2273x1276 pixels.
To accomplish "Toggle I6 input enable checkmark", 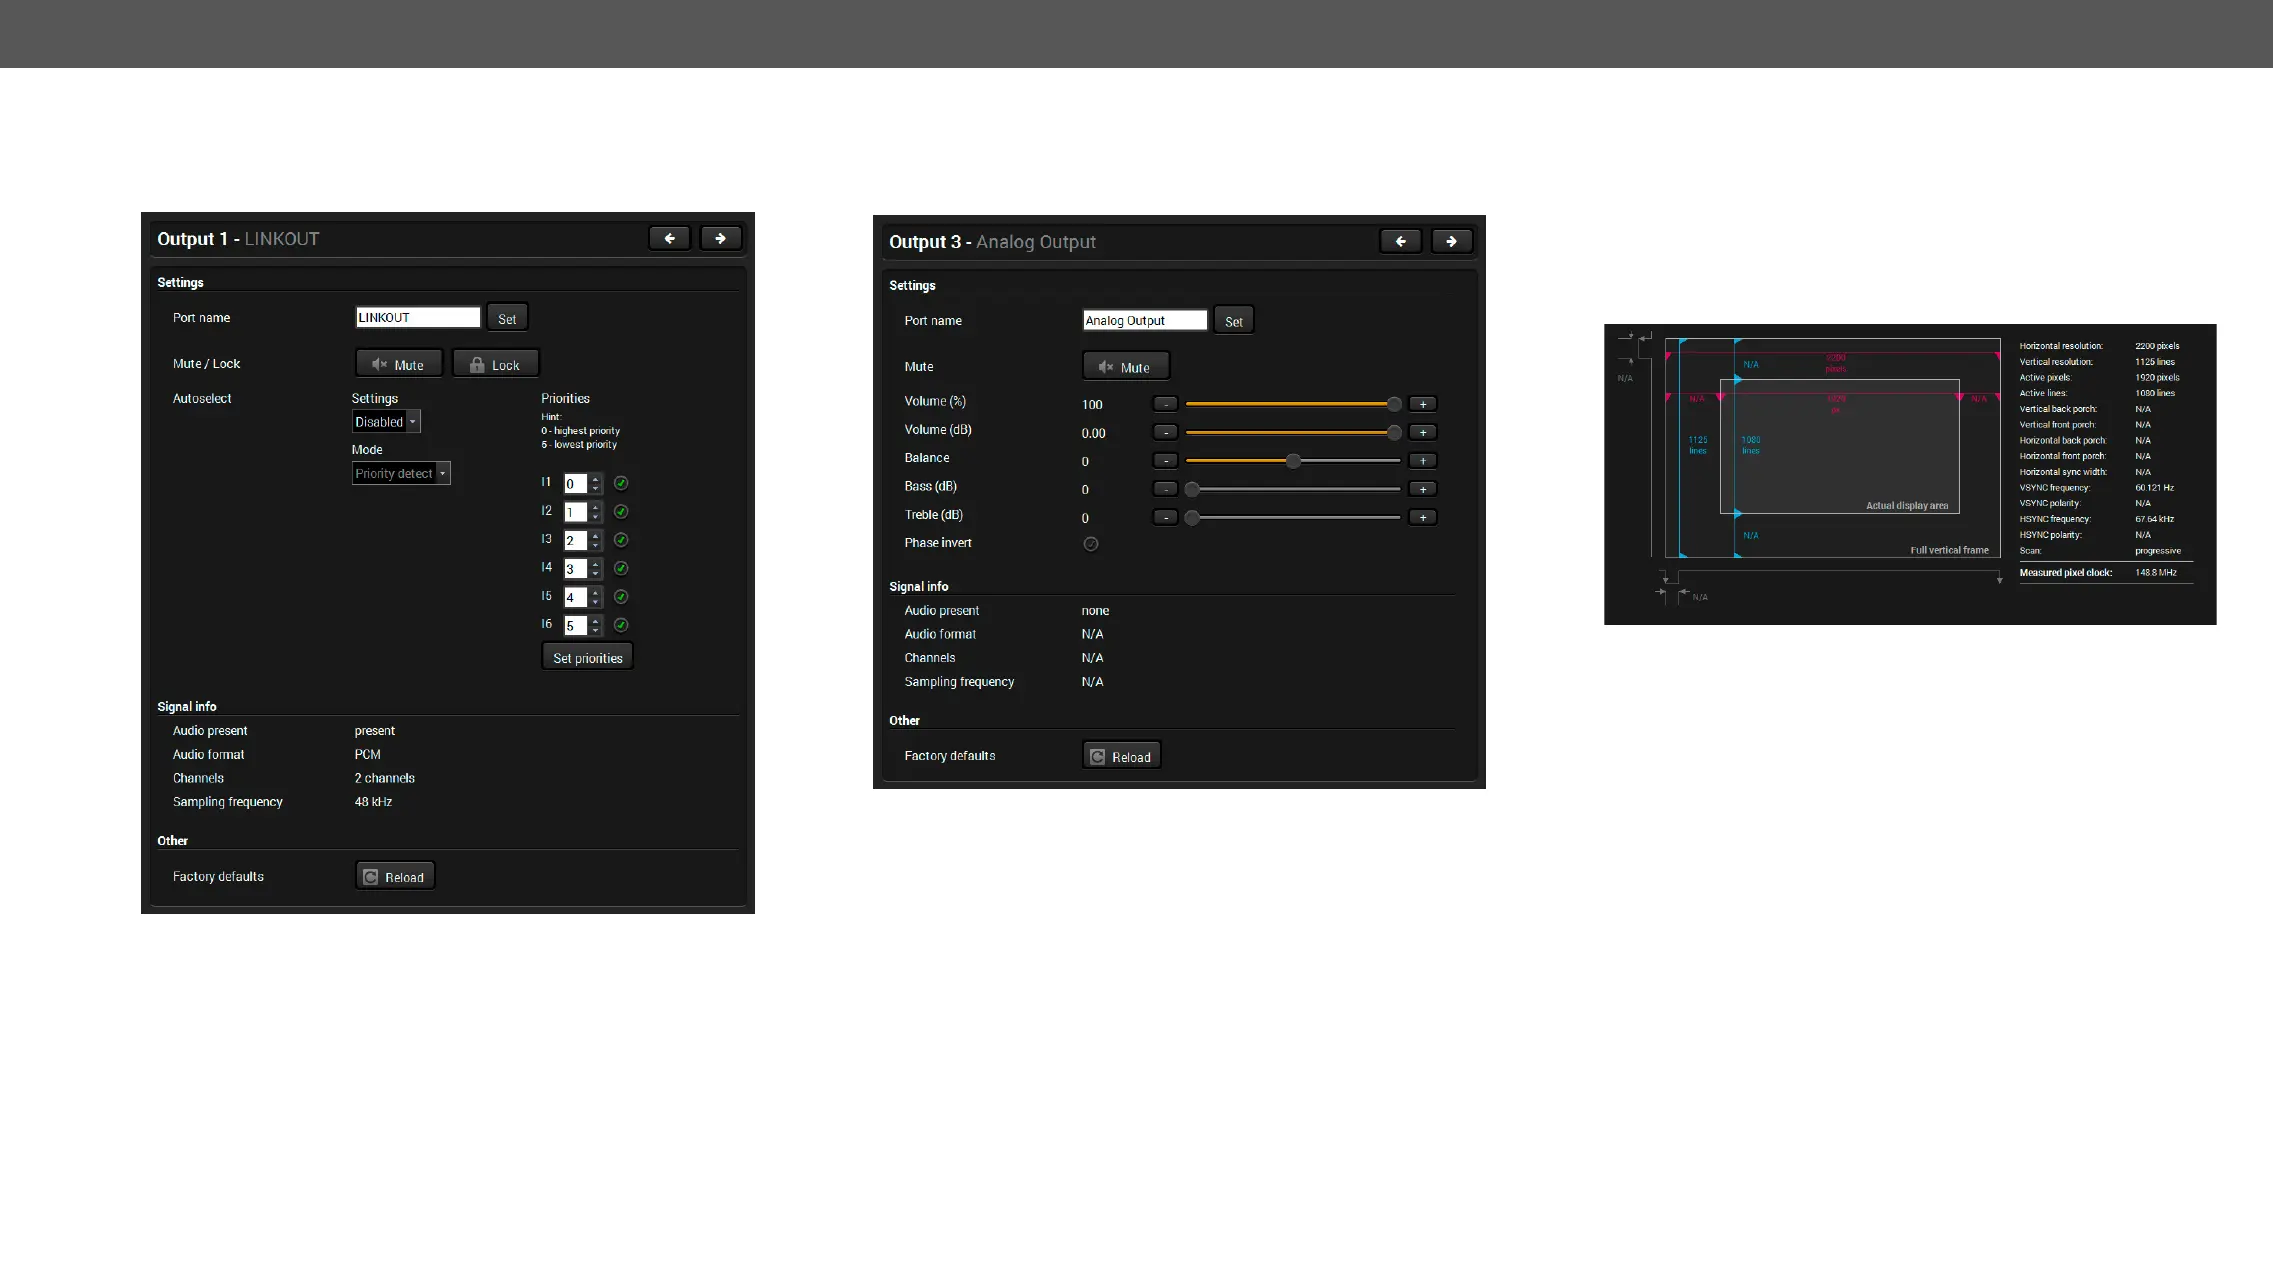I will [621, 625].
